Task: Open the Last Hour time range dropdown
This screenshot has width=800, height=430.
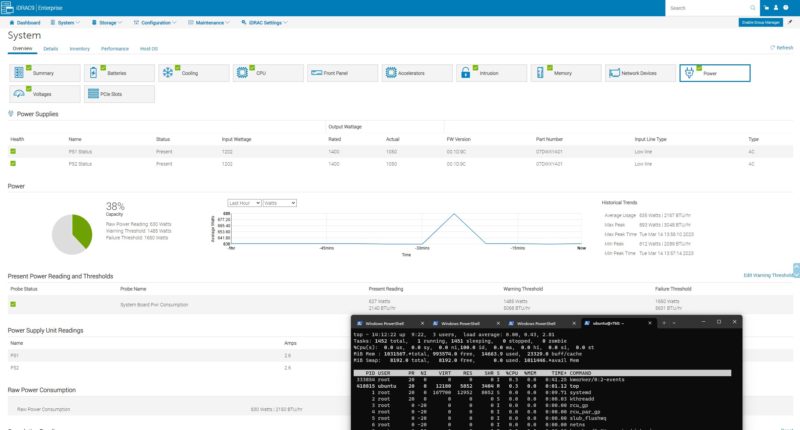Action: [243, 202]
